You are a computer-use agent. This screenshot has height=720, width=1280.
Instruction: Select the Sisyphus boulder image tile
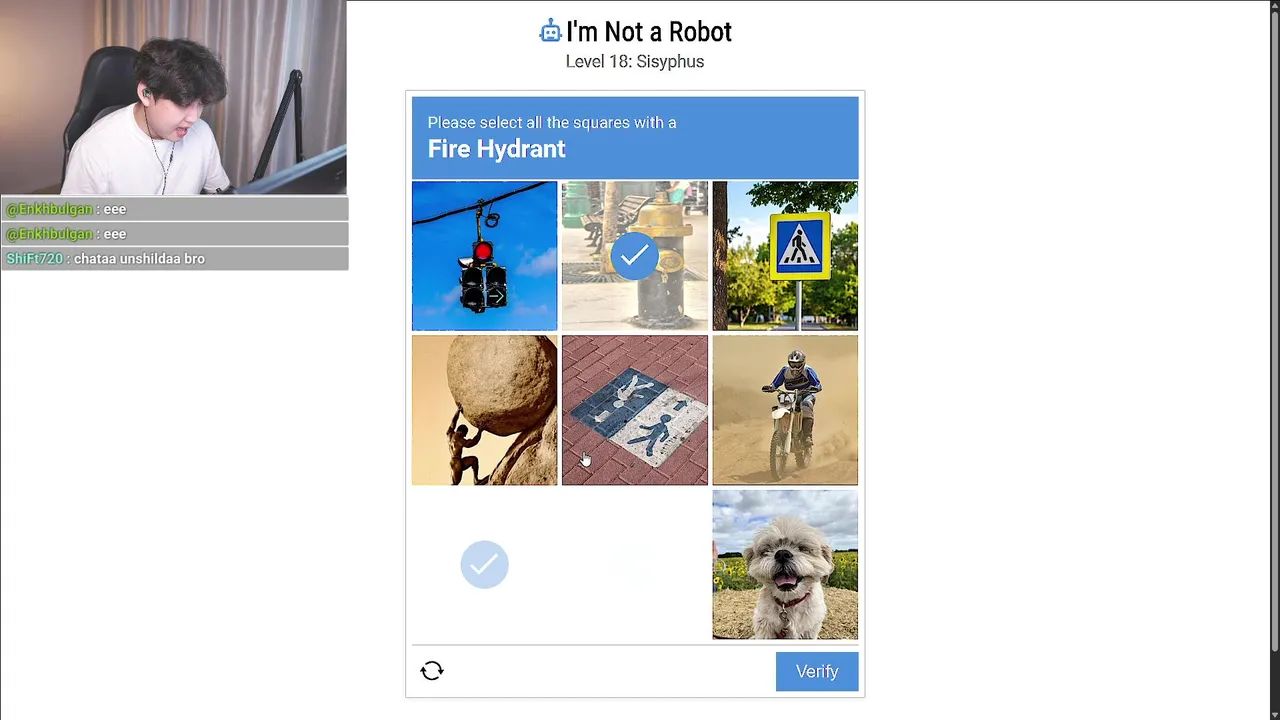pos(484,410)
